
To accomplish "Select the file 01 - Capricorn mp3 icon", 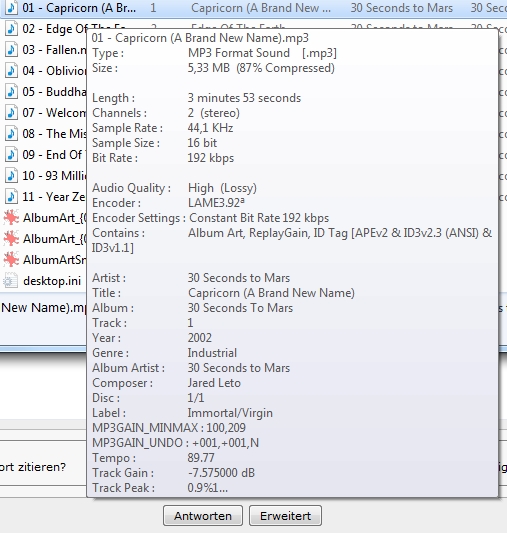I will point(11,7).
